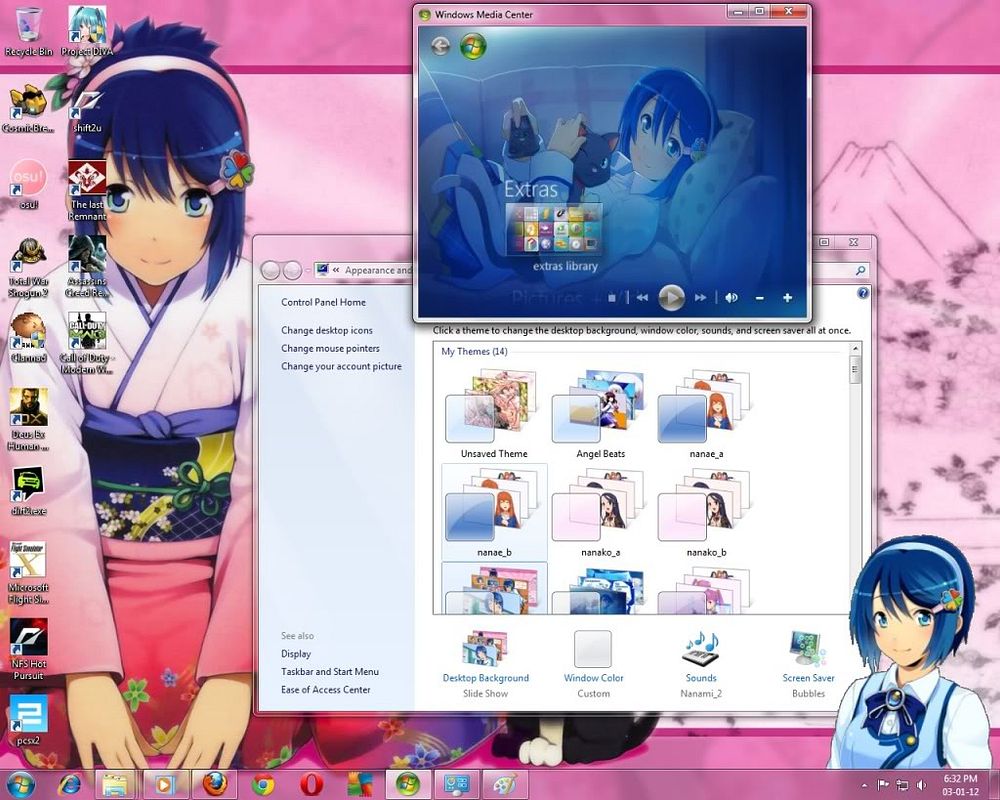
Task: Click the Control Panel back button
Action: point(270,270)
